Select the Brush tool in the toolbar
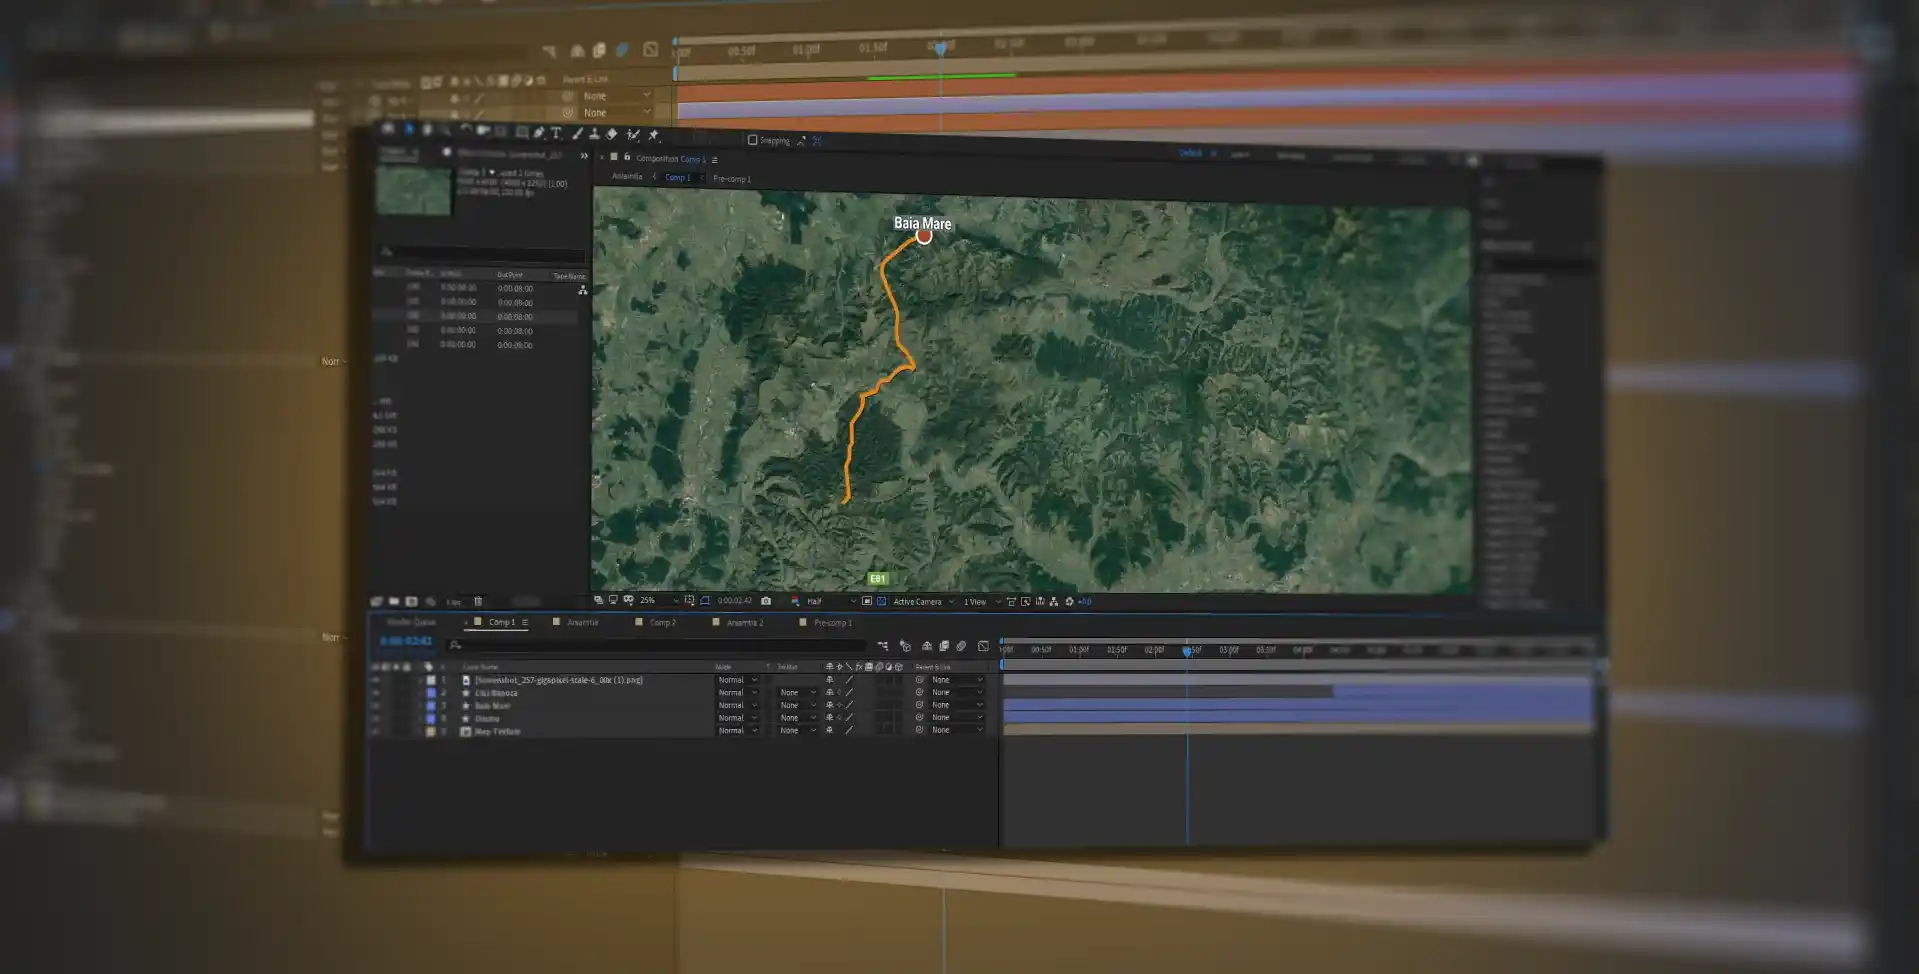 (x=577, y=133)
